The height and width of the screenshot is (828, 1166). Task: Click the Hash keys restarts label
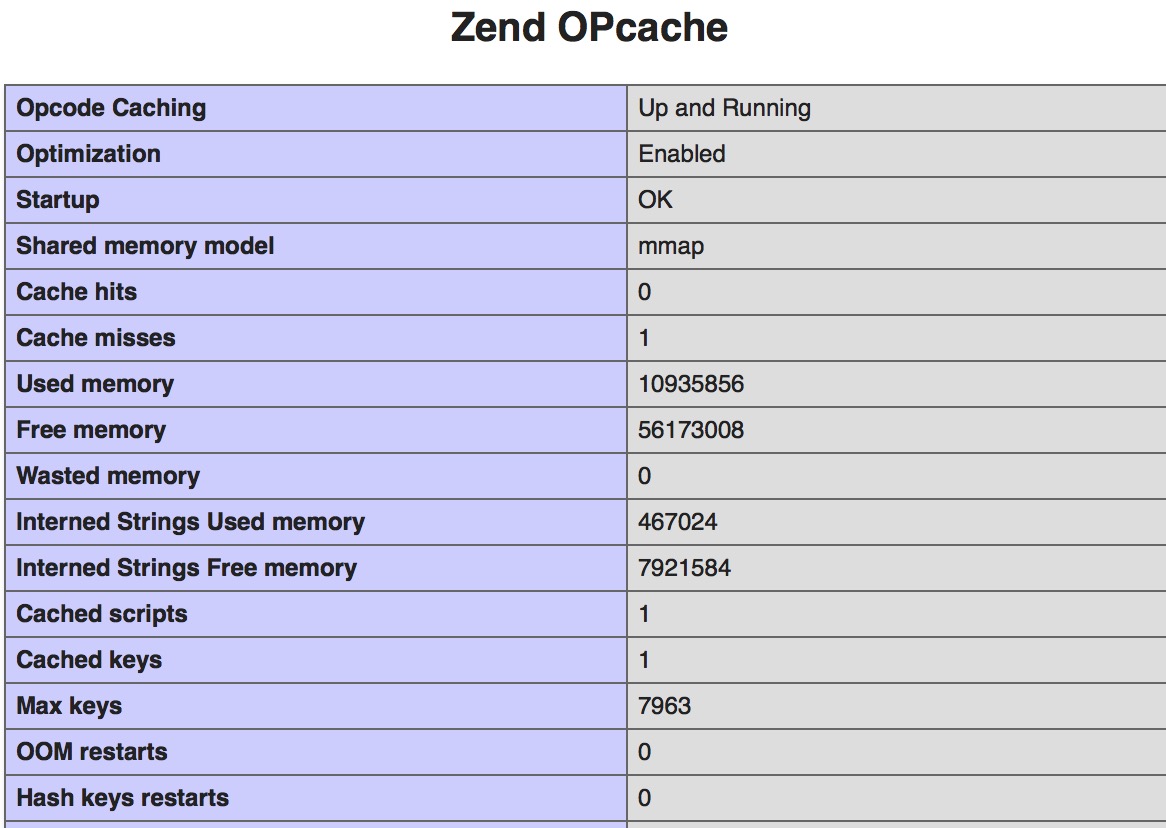(x=123, y=798)
